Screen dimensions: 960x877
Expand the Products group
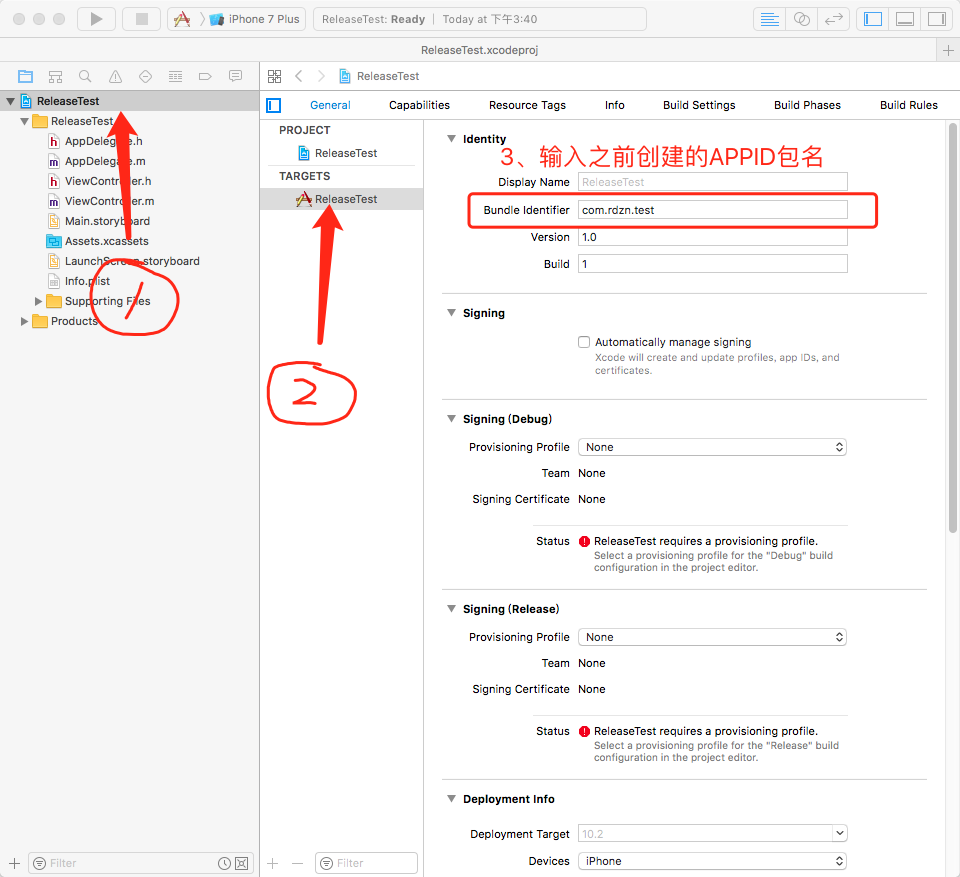(24, 321)
